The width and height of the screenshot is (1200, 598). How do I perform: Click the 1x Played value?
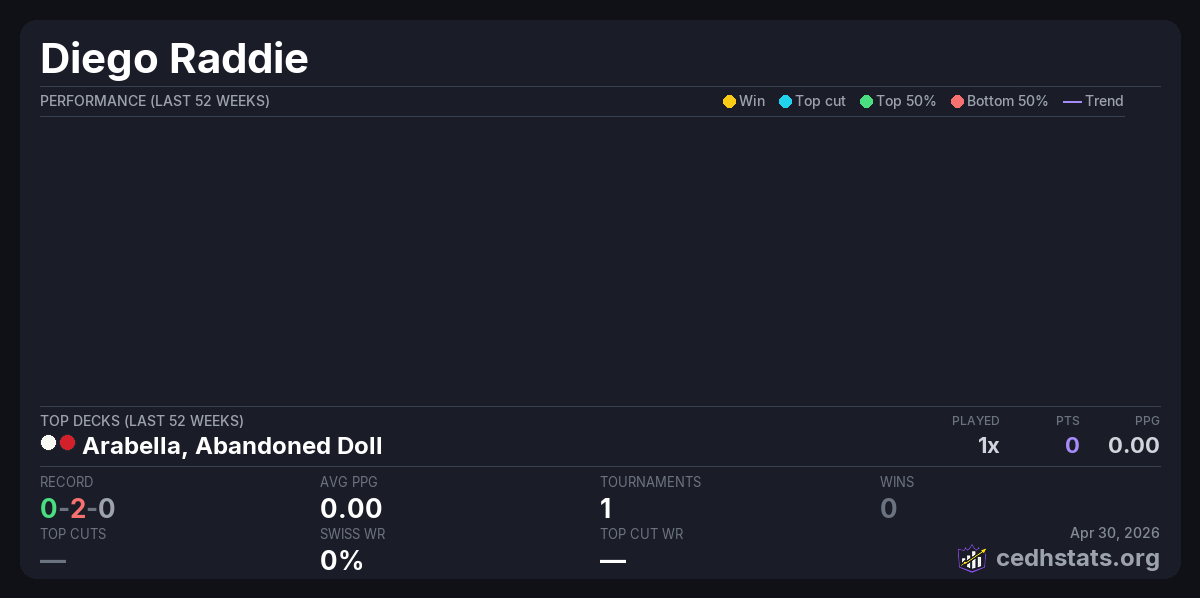988,446
